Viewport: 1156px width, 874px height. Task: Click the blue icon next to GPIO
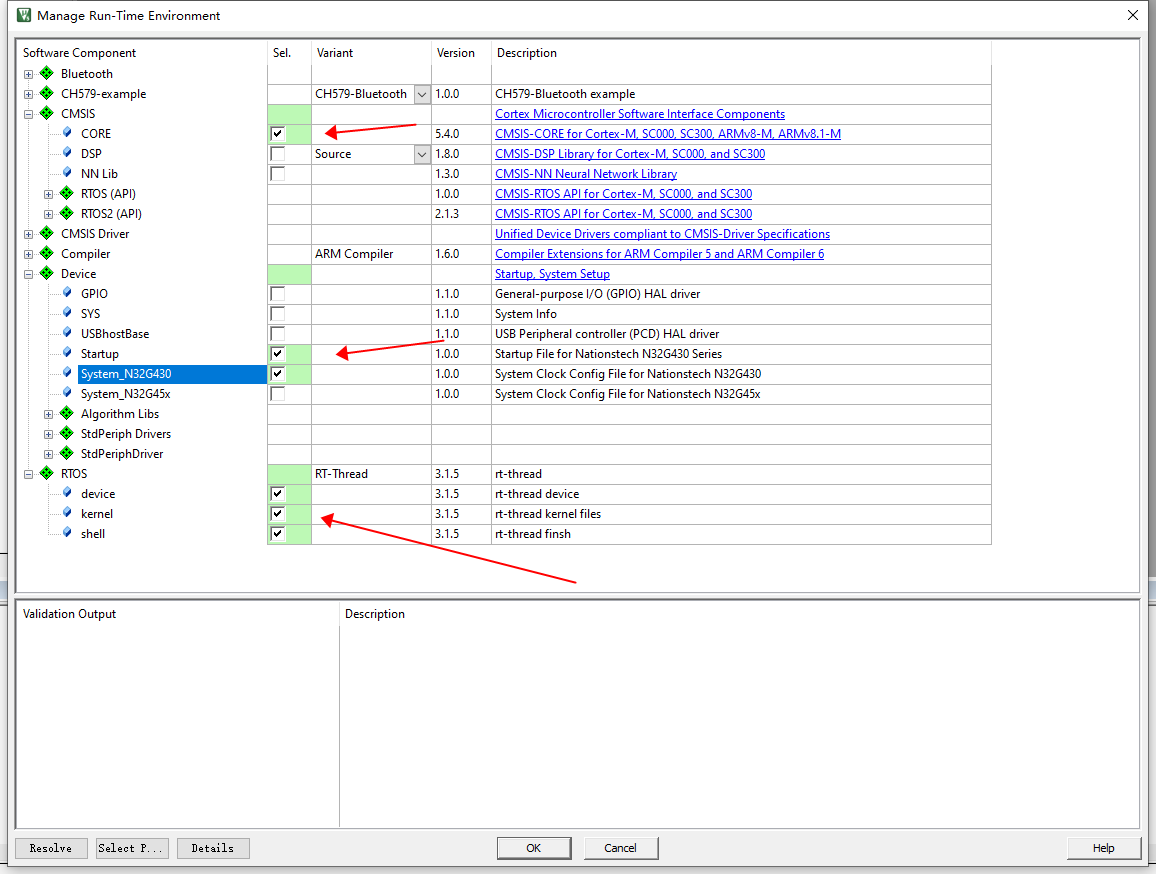coord(67,294)
